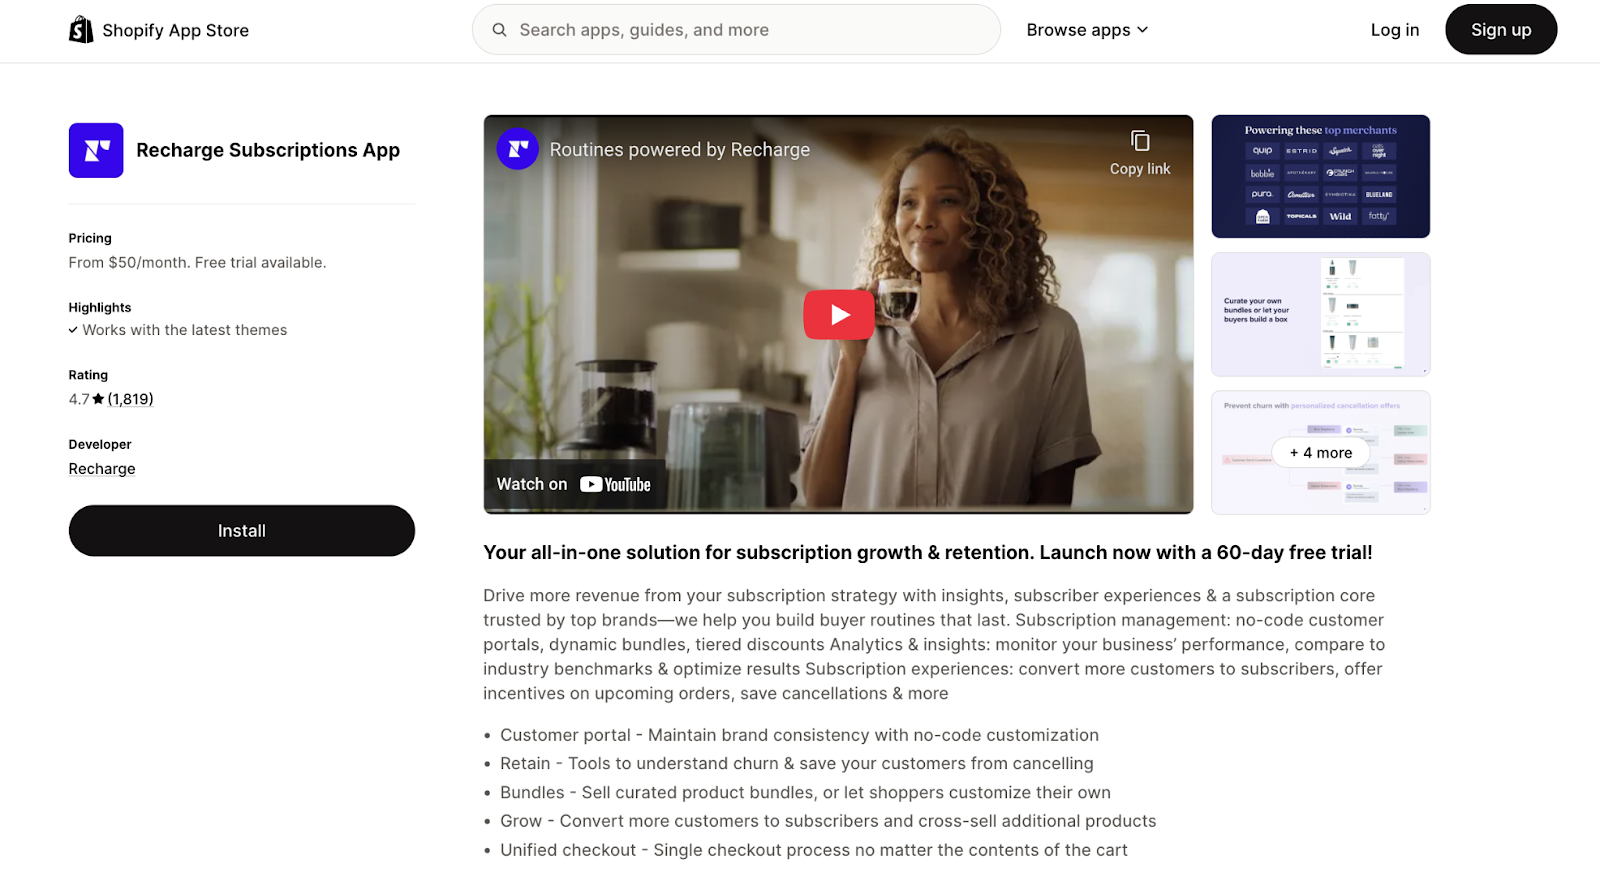Expand the Browse apps dropdown
The width and height of the screenshot is (1600, 891).
(x=1087, y=30)
